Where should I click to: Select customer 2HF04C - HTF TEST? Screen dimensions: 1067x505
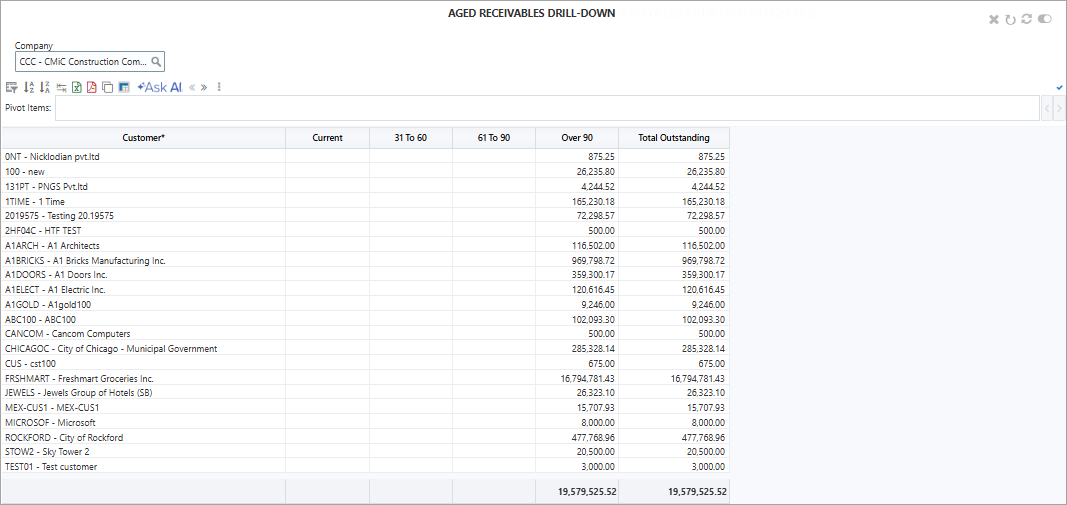click(x=42, y=231)
